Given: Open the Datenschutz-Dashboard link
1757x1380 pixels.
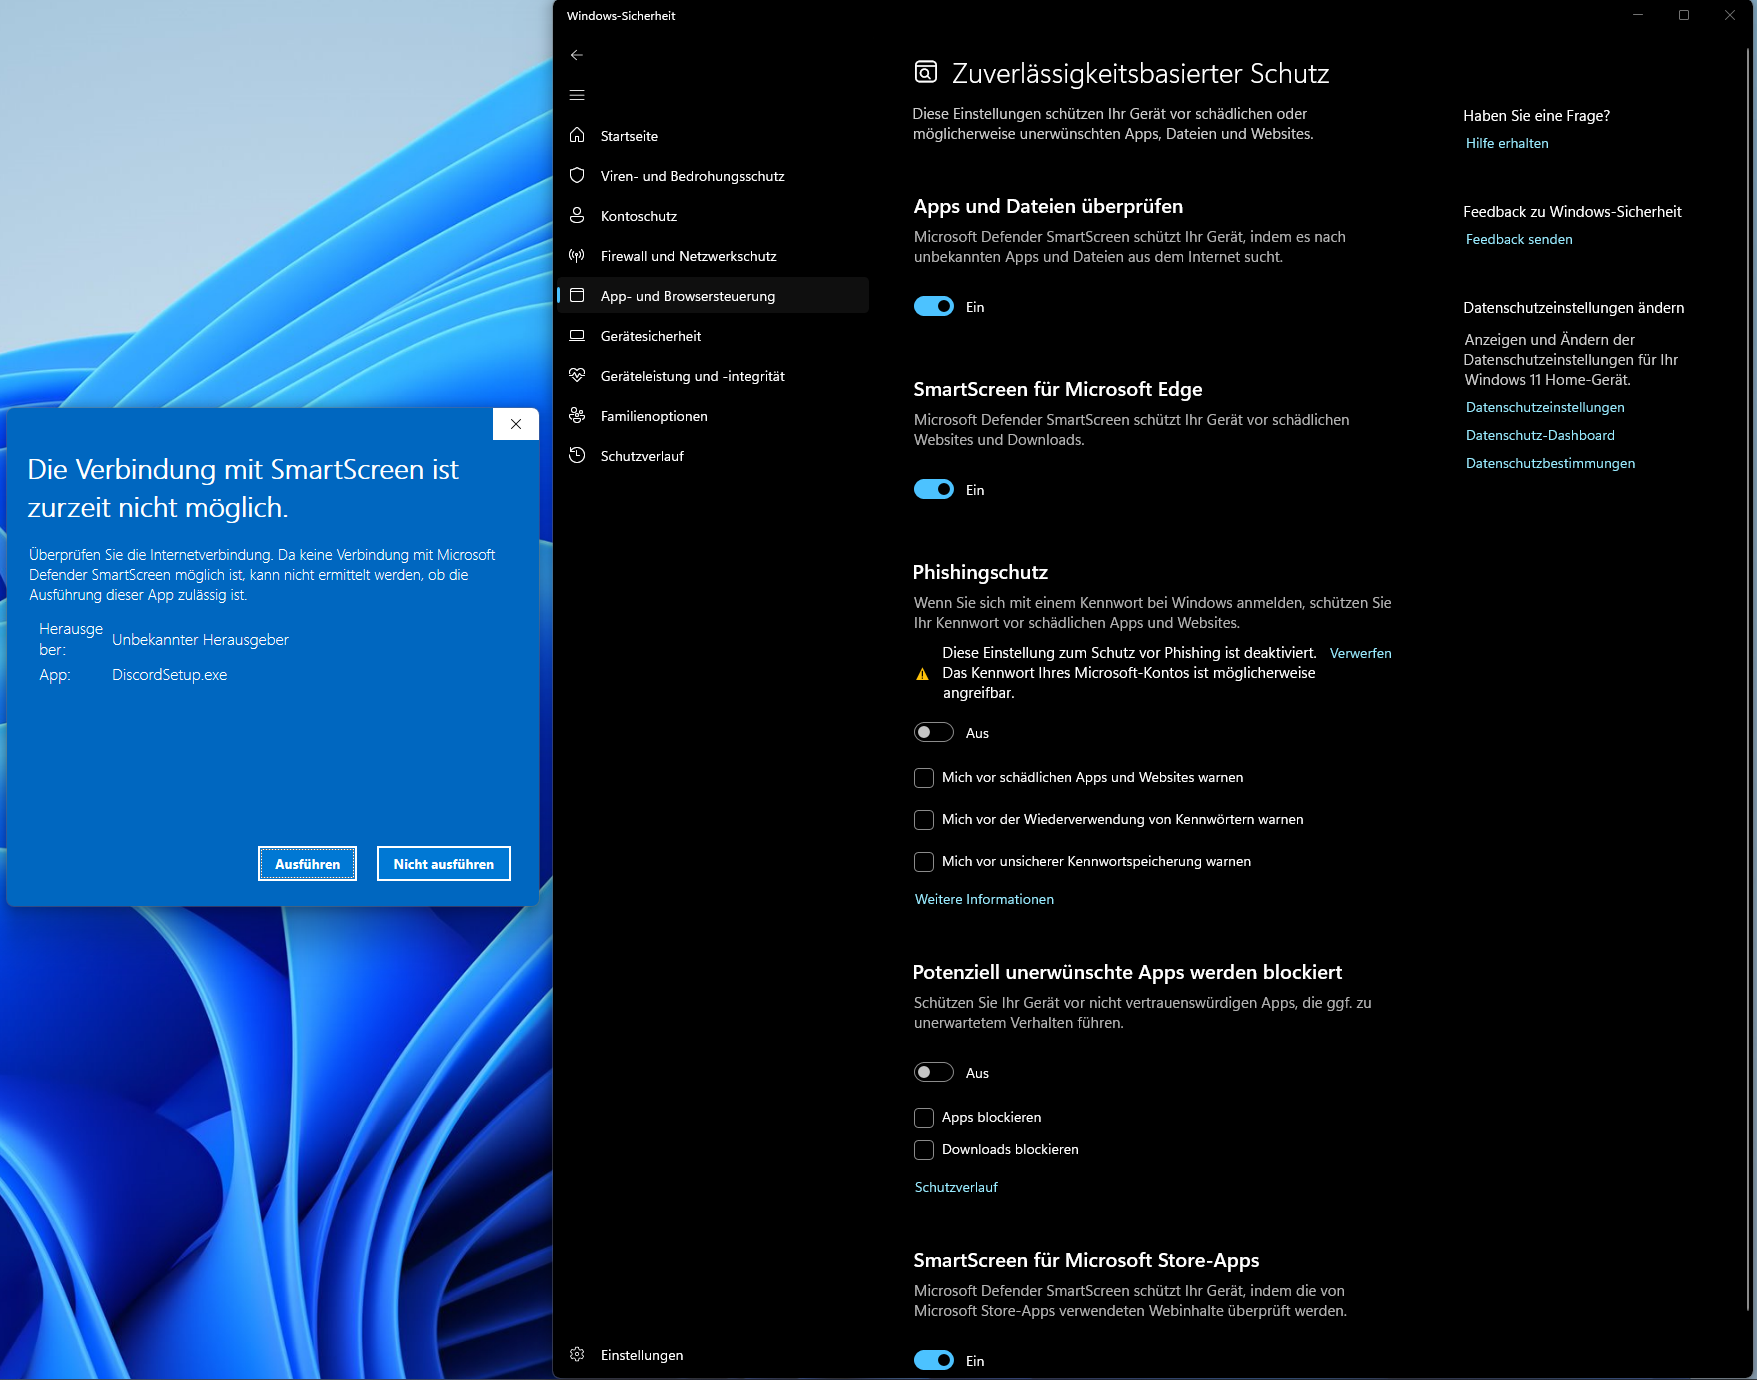Looking at the screenshot, I should [1540, 435].
